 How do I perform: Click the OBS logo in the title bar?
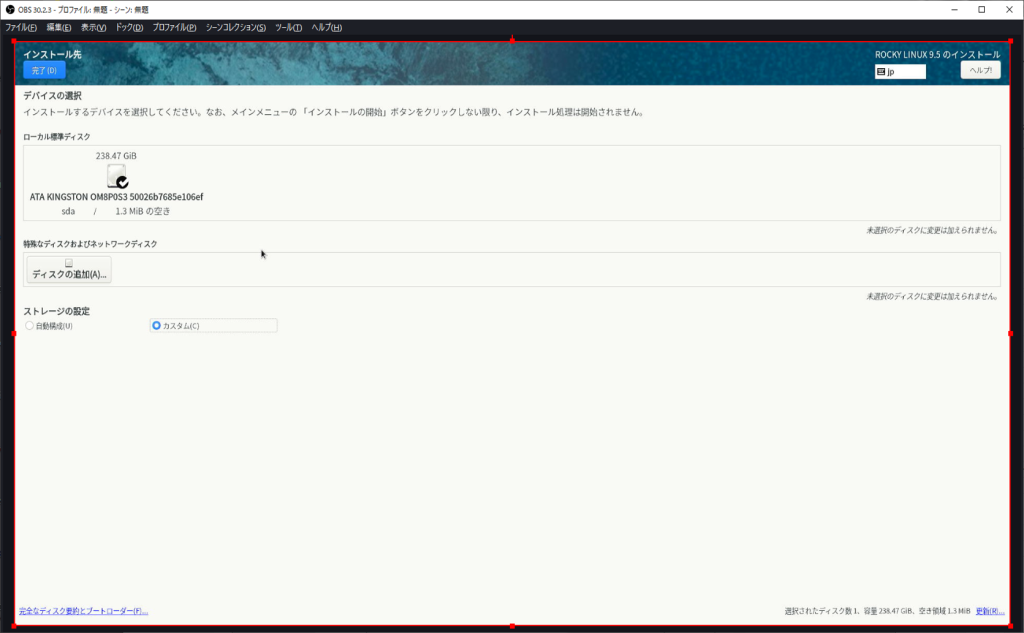pyautogui.click(x=9, y=9)
